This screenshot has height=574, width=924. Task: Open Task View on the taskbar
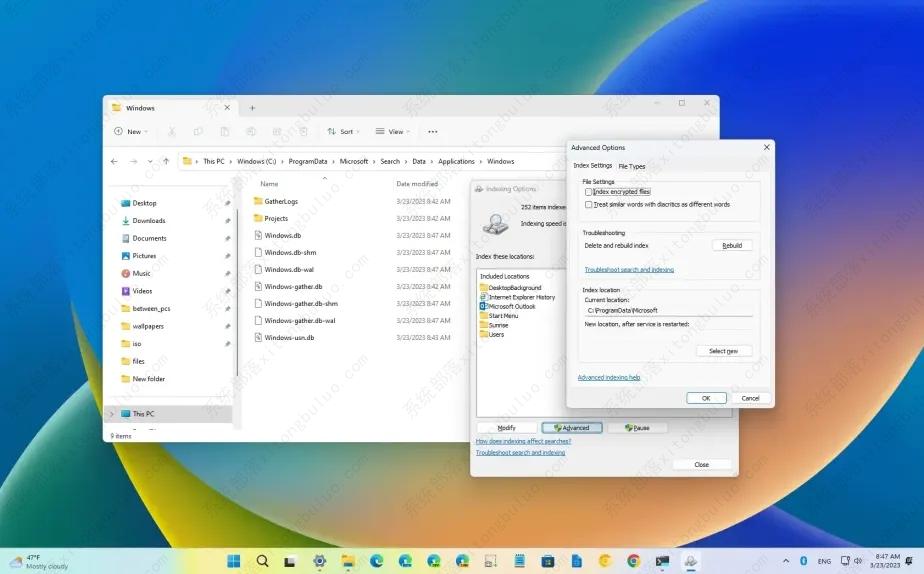289,561
